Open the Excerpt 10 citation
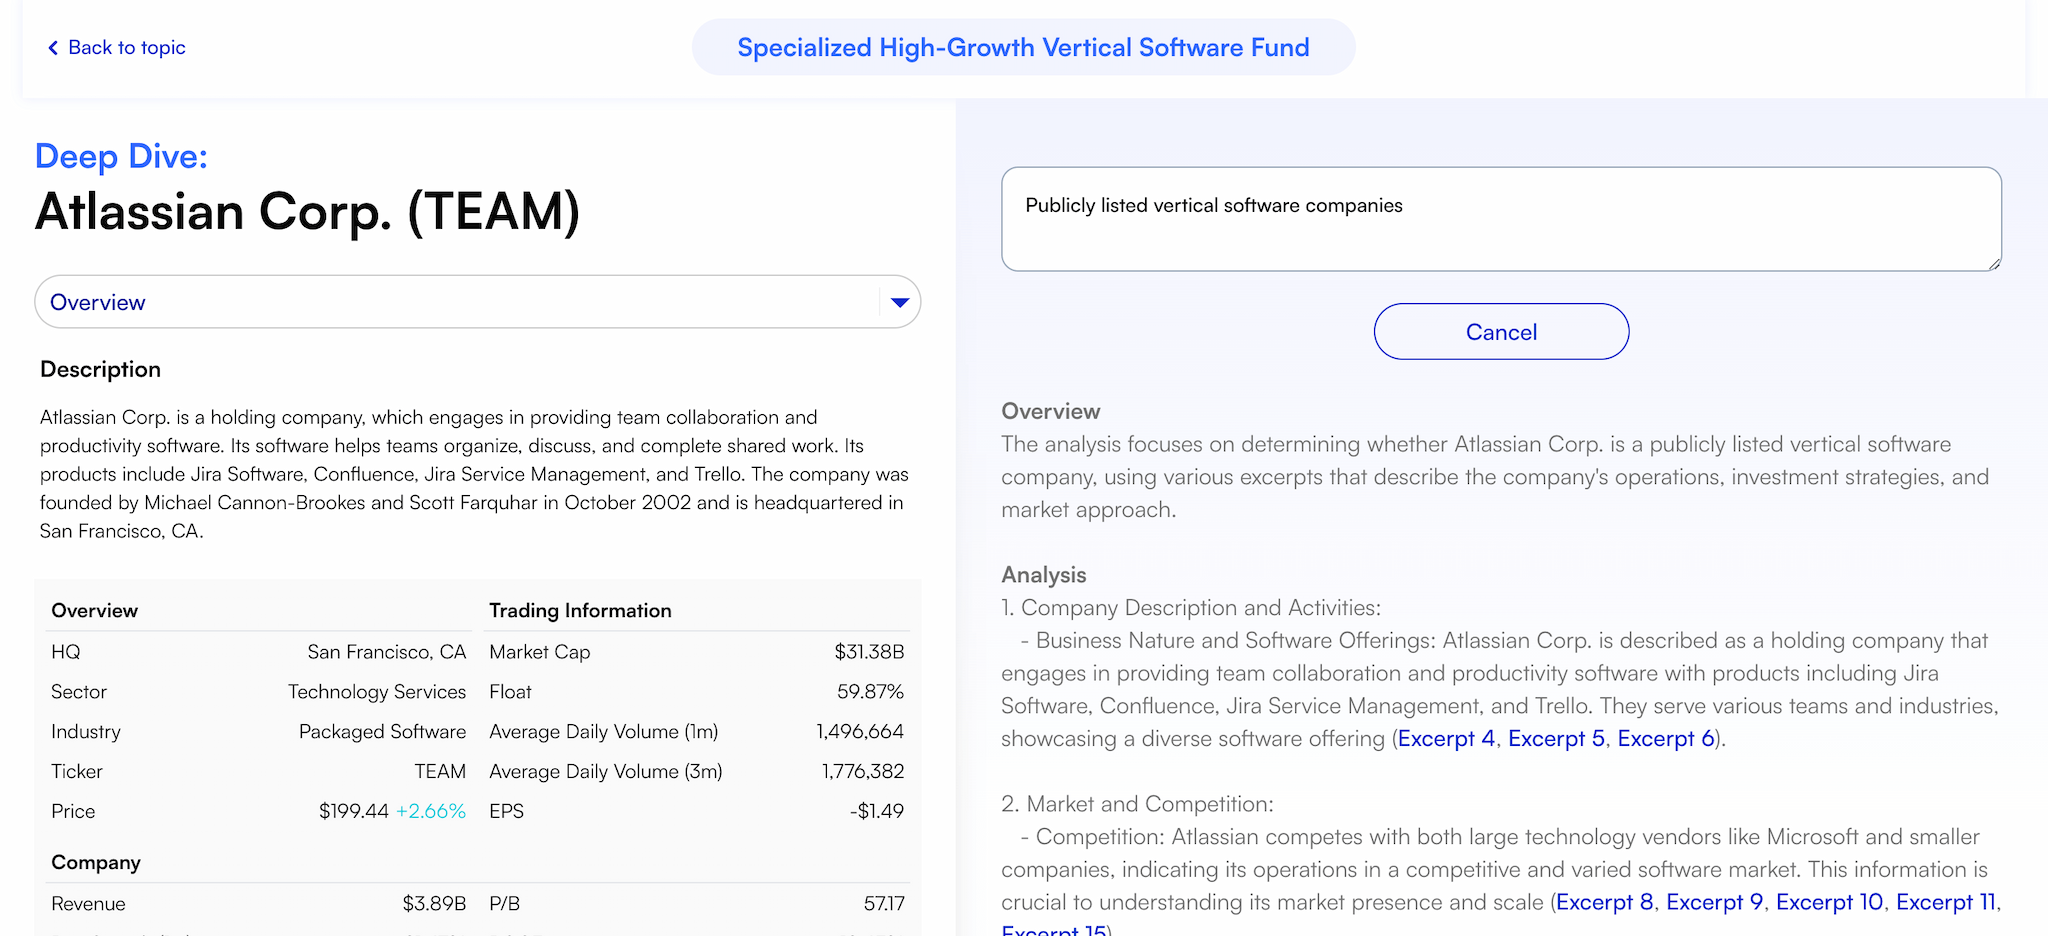 (1829, 903)
